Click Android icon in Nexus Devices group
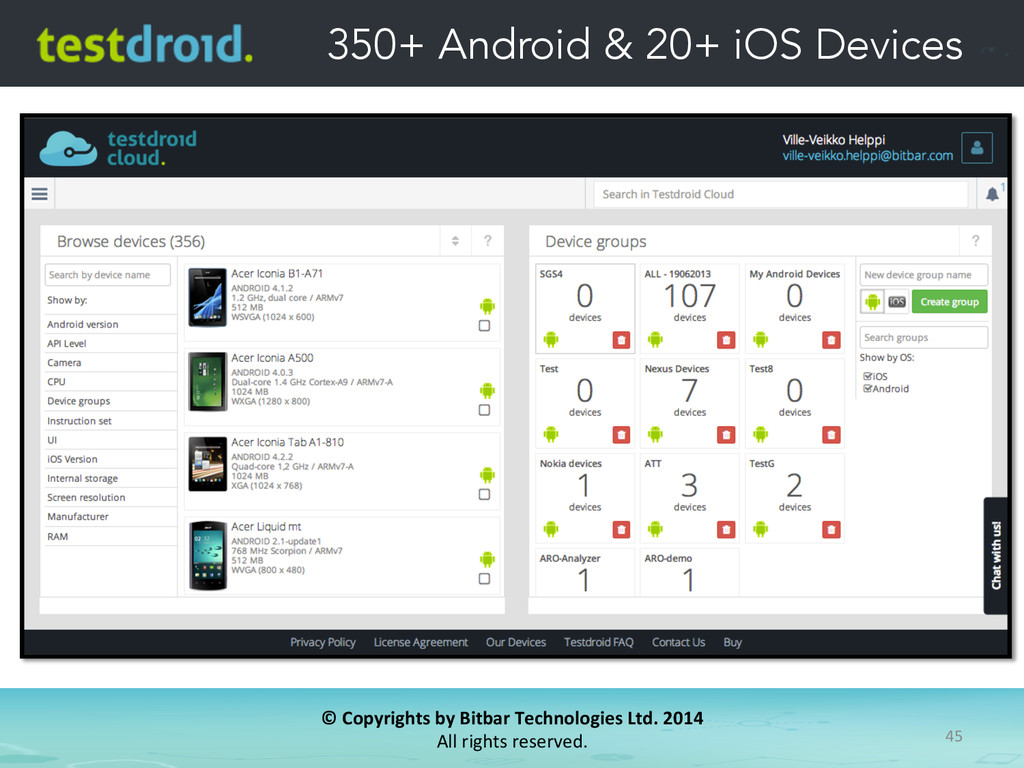Screen dimensions: 1024x768 coord(655,434)
